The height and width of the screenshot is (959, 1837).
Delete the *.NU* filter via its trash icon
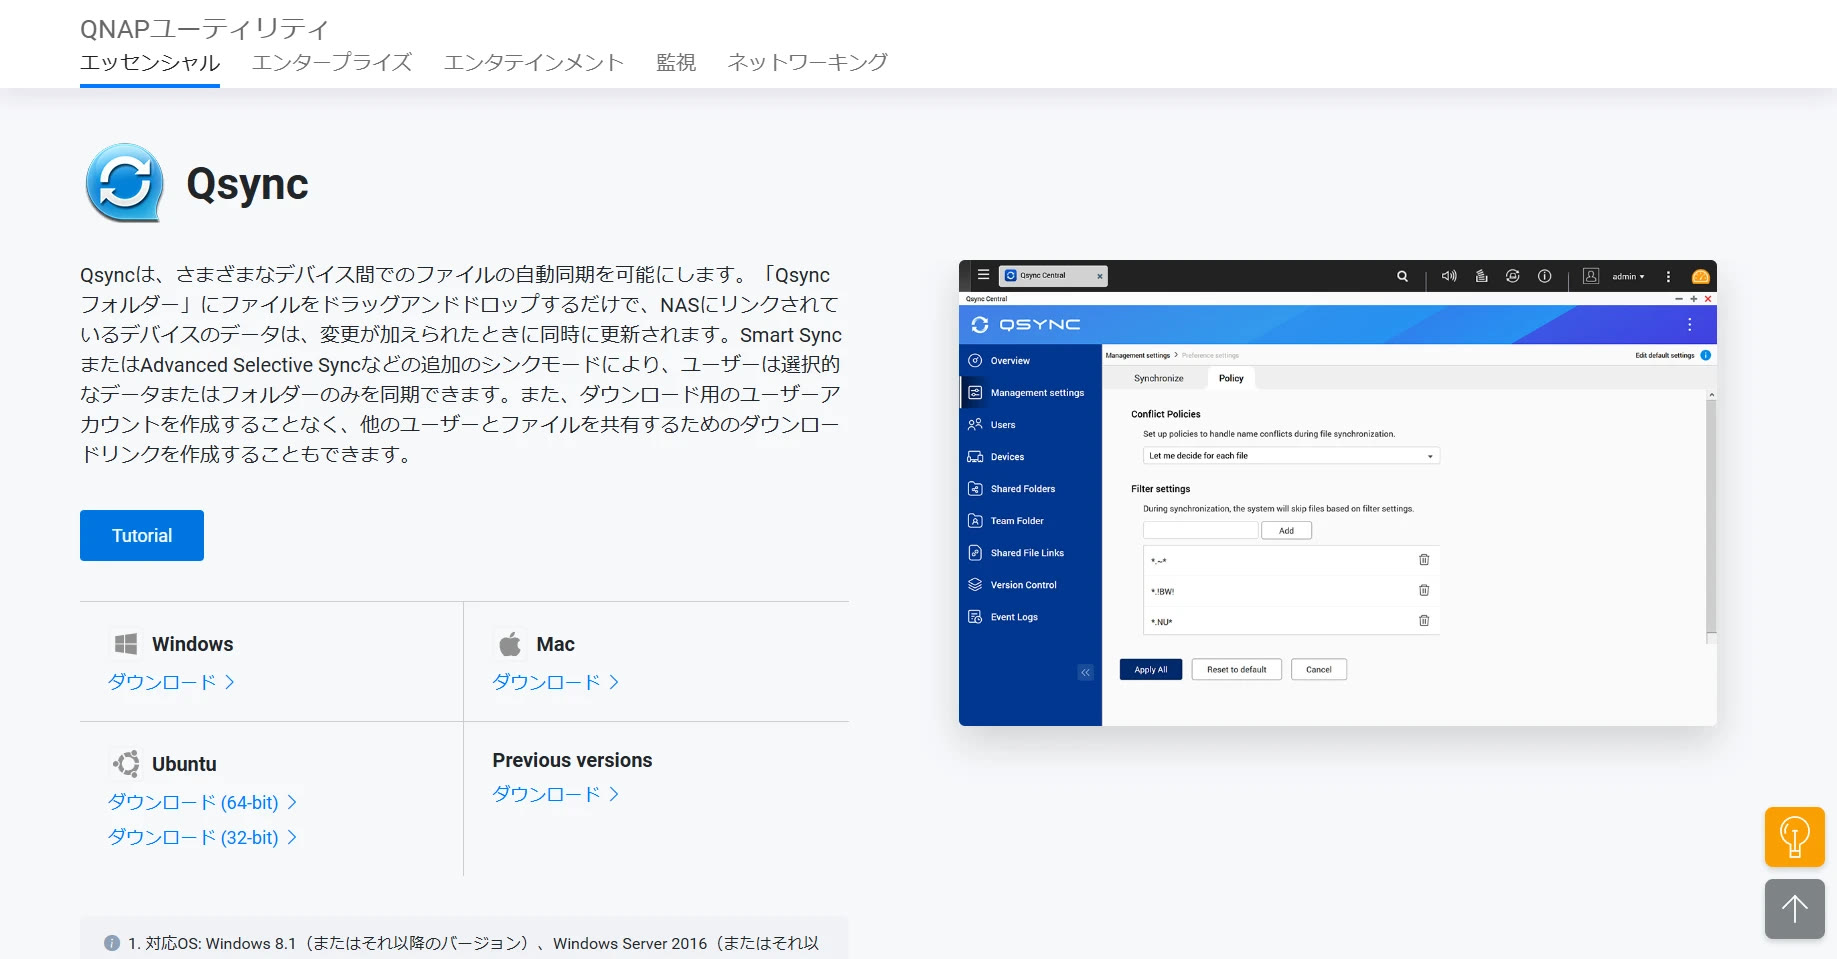[1424, 621]
